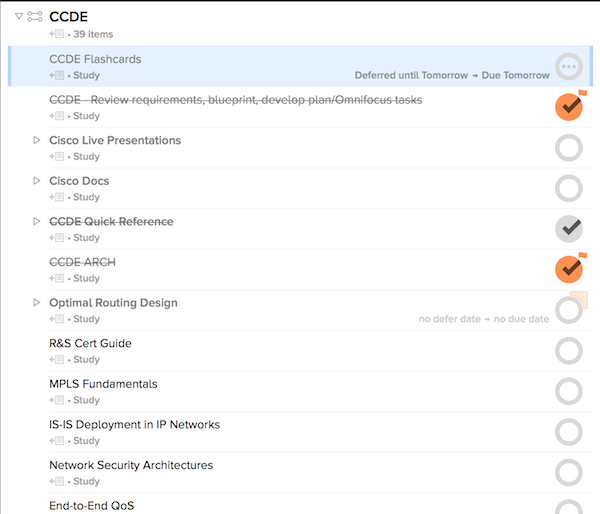Screen dimensions: 600x514
Task: Mark CCDE Flashcards status circle complete
Action: [x=569, y=66]
